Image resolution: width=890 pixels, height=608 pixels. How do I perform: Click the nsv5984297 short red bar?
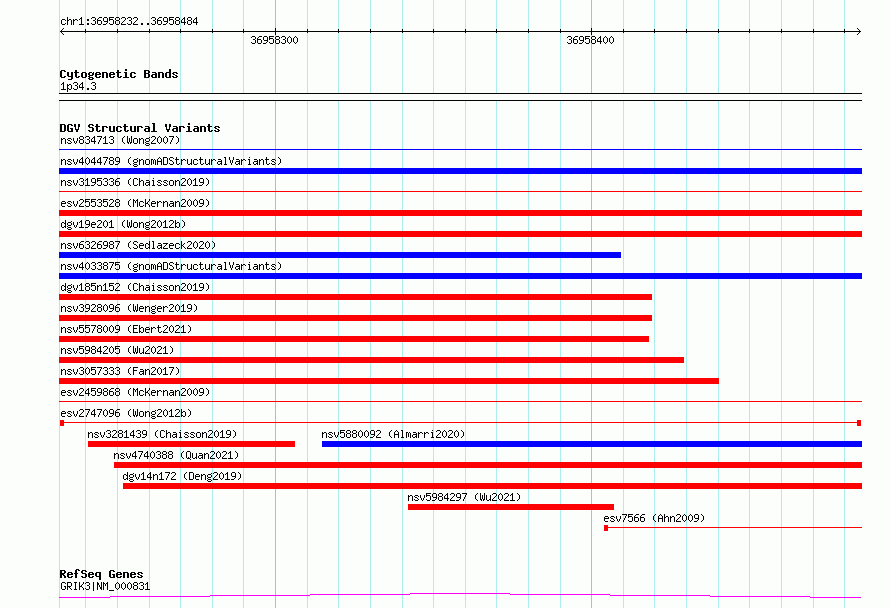tap(511, 507)
